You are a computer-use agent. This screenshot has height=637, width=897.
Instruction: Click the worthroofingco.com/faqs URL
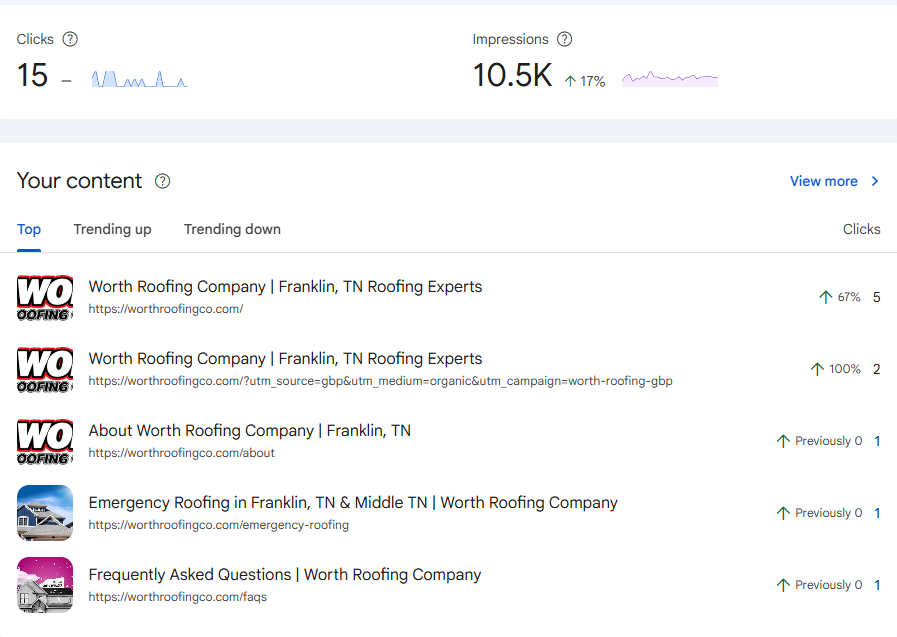click(177, 597)
